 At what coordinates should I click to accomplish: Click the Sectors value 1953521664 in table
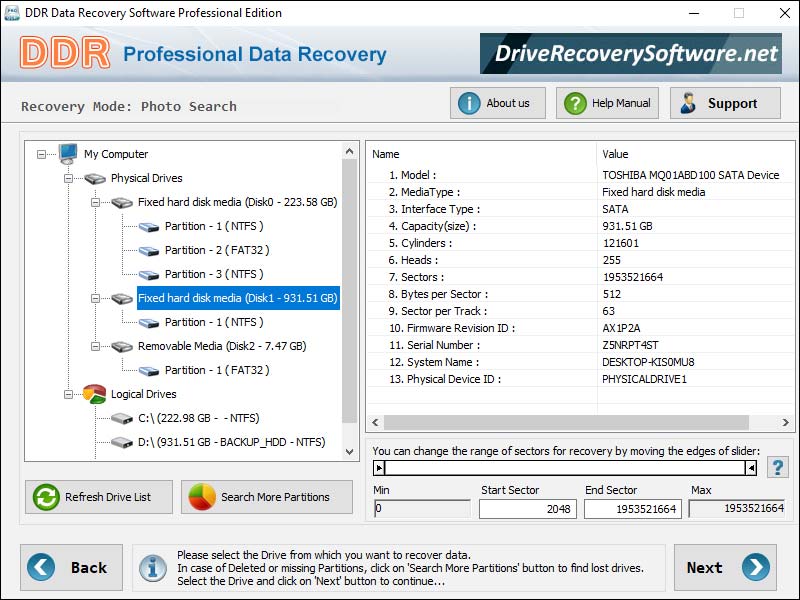point(633,277)
